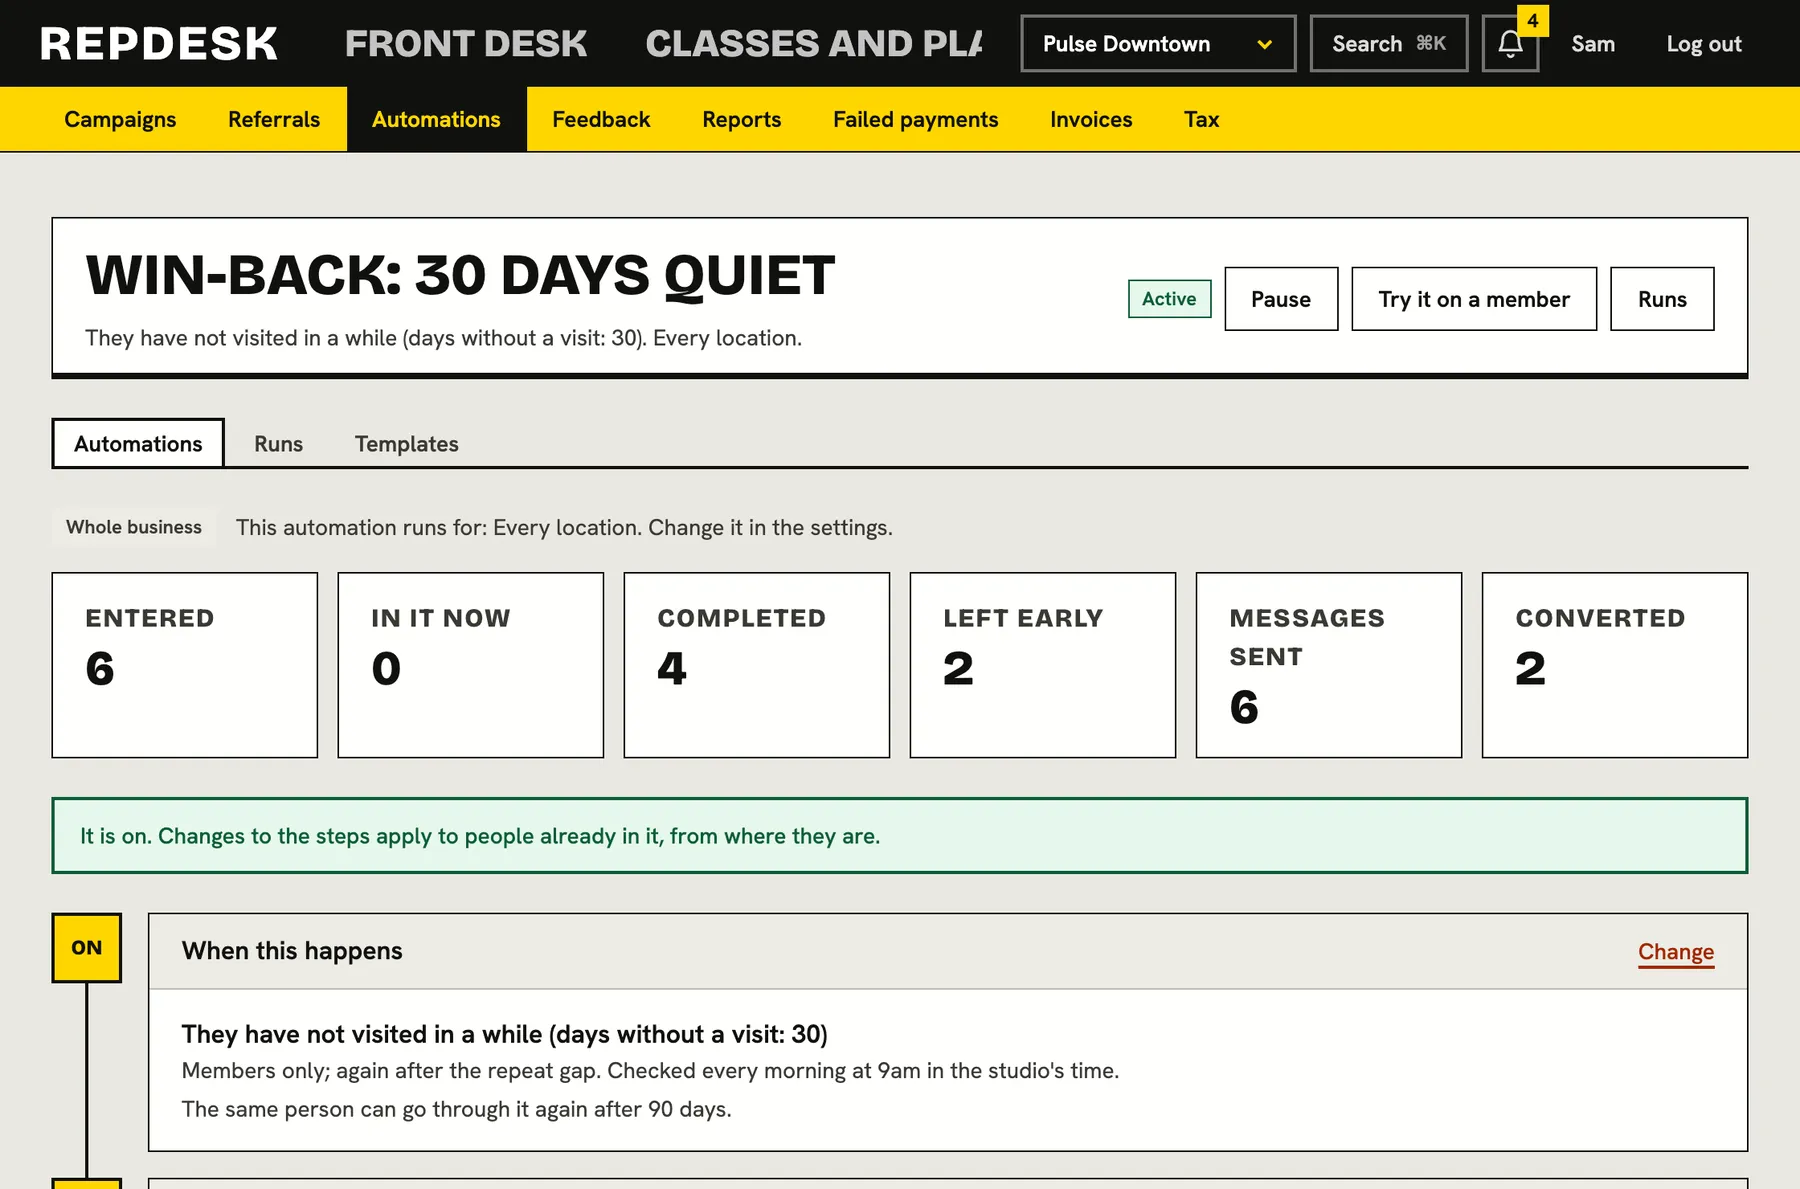Switch to the Templates sub-tab
The width and height of the screenshot is (1800, 1189).
[406, 444]
